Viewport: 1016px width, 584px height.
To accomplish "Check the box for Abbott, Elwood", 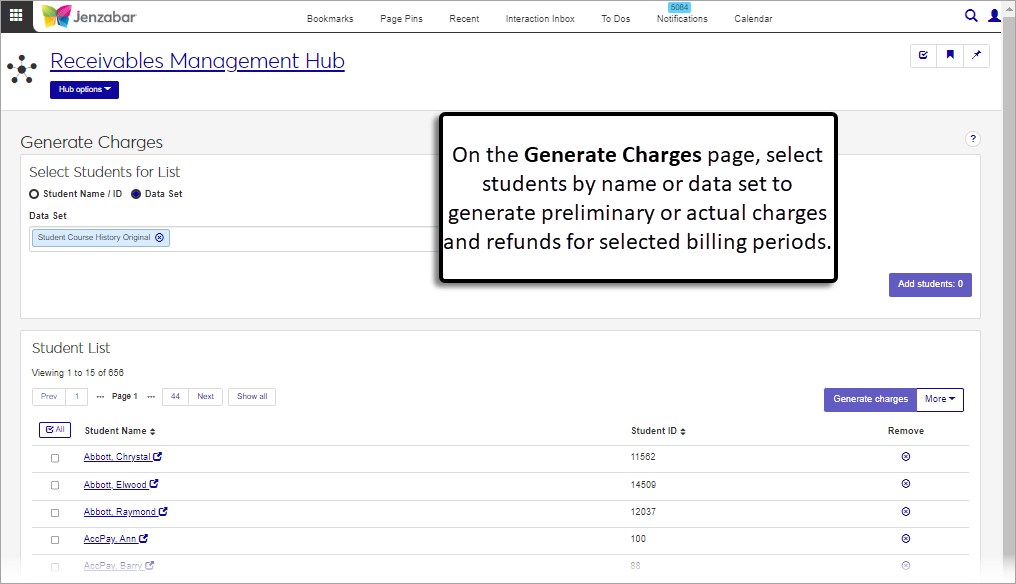I will 55,485.
